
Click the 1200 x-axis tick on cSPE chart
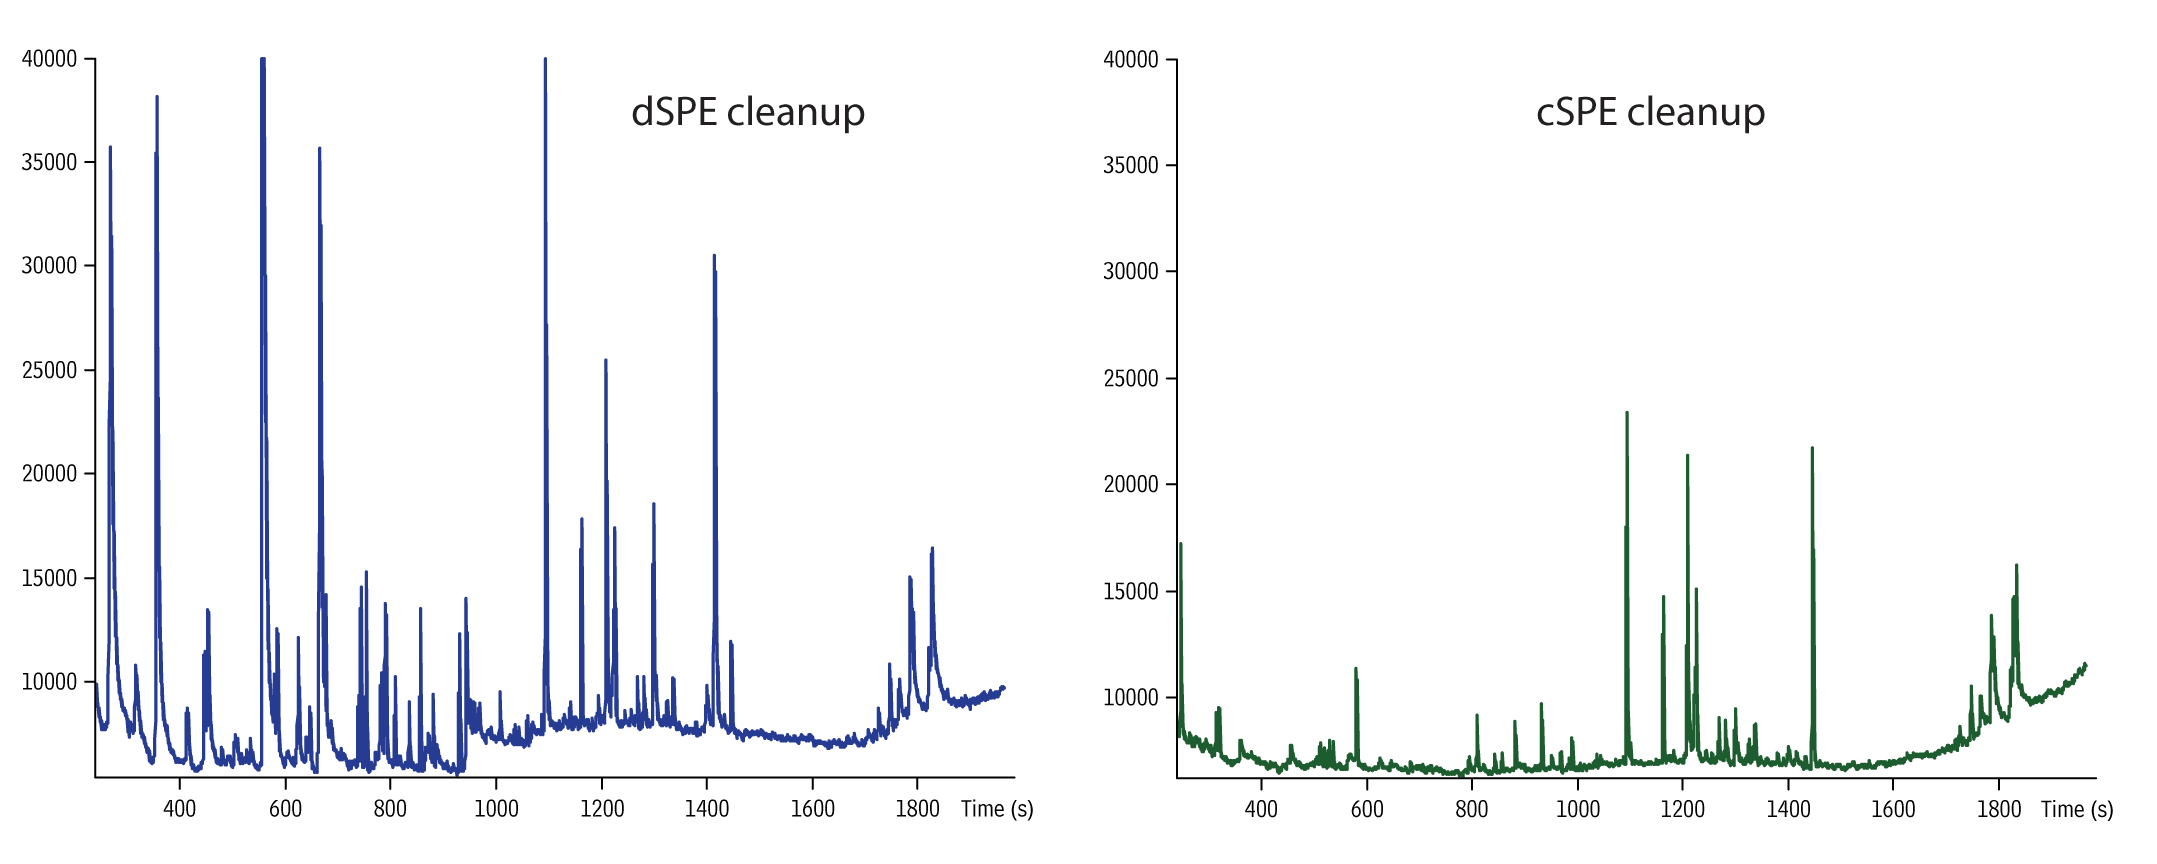[1682, 809]
